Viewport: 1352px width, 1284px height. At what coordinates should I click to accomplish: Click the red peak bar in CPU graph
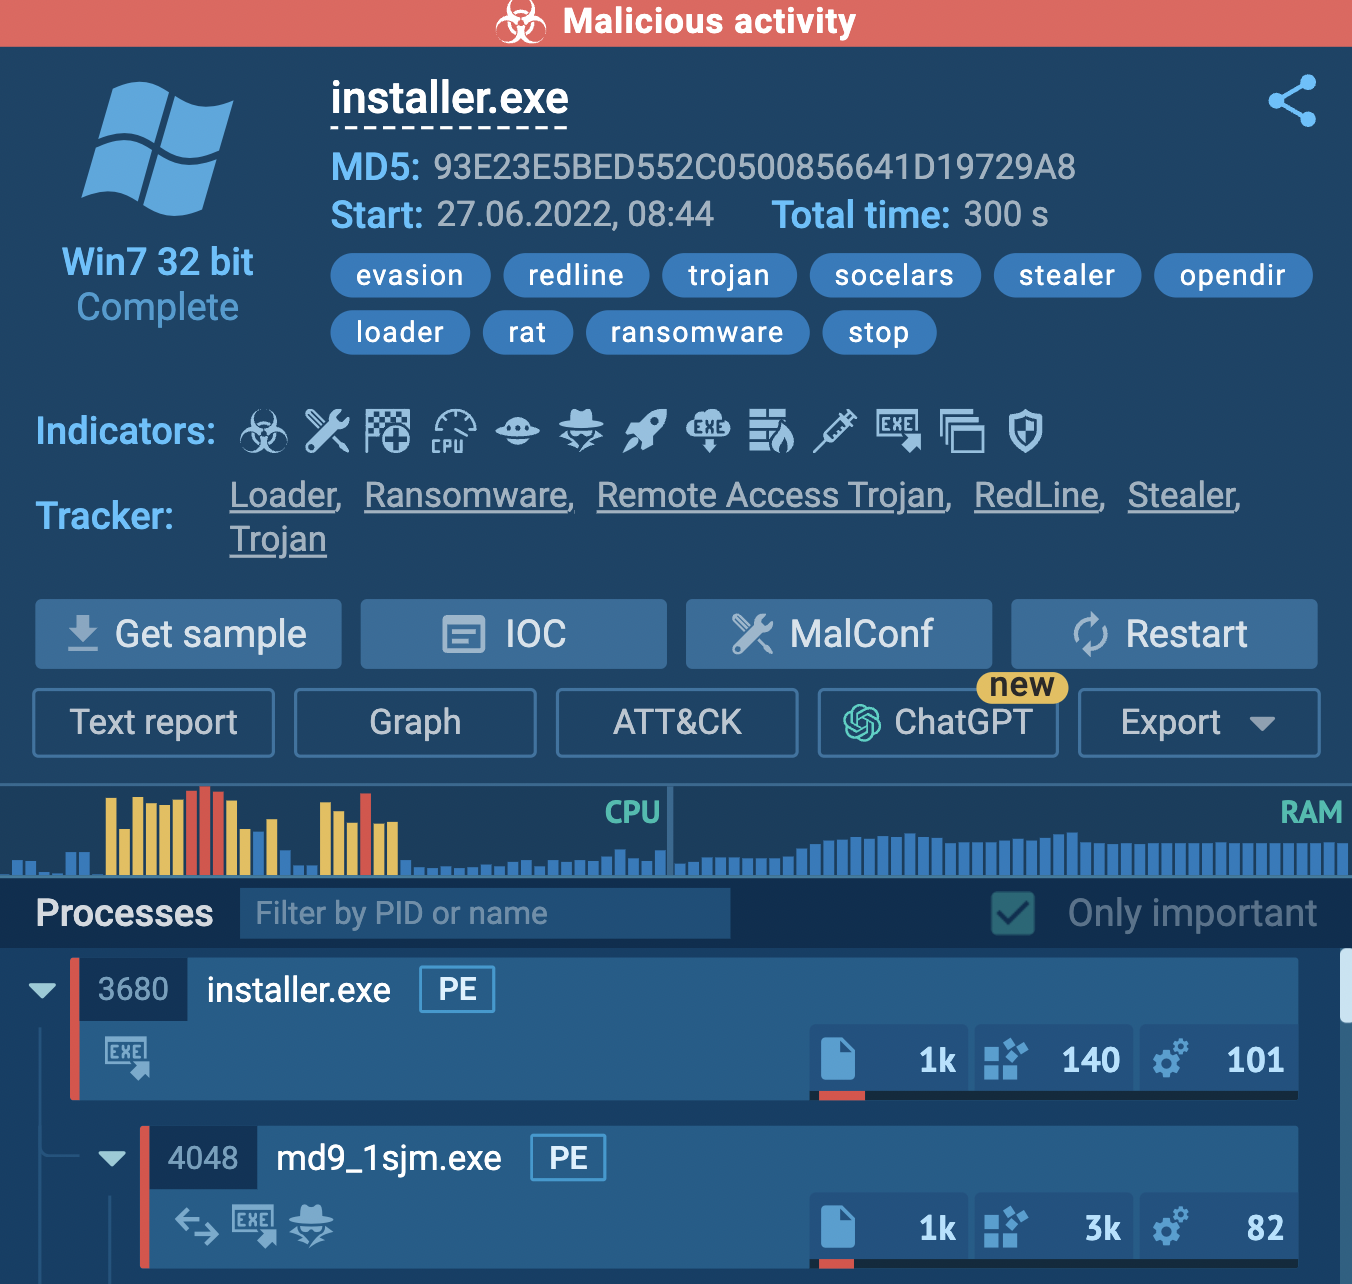tap(205, 832)
